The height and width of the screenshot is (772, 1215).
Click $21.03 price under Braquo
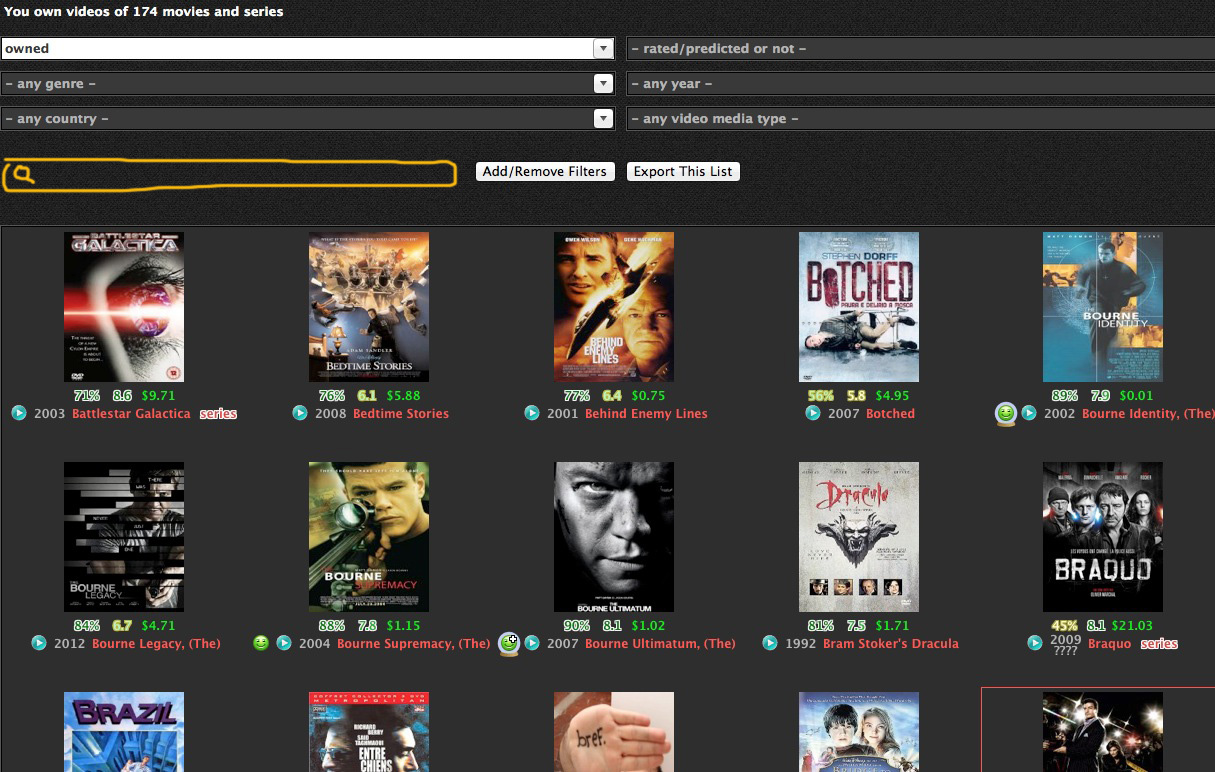pyautogui.click(x=1132, y=626)
